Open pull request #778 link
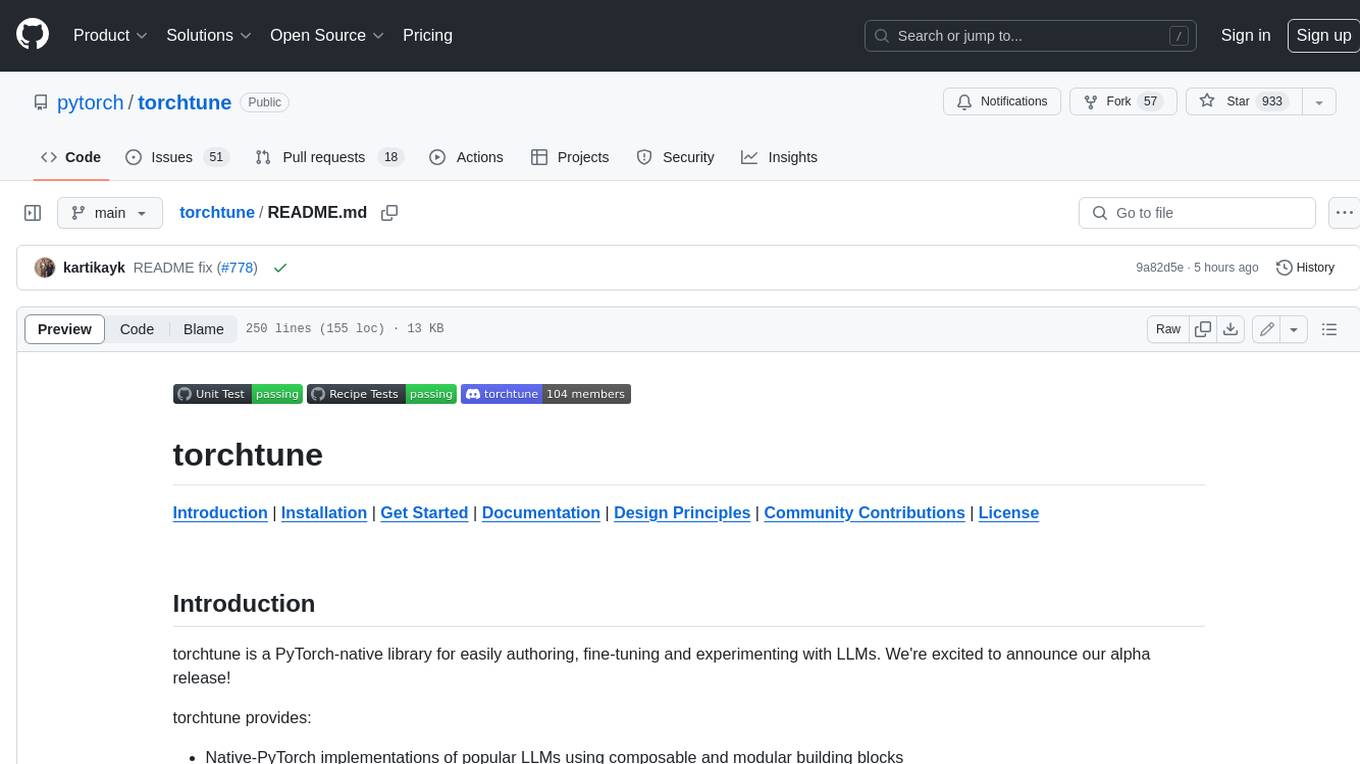Image resolution: width=1360 pixels, height=764 pixels. [x=237, y=268]
